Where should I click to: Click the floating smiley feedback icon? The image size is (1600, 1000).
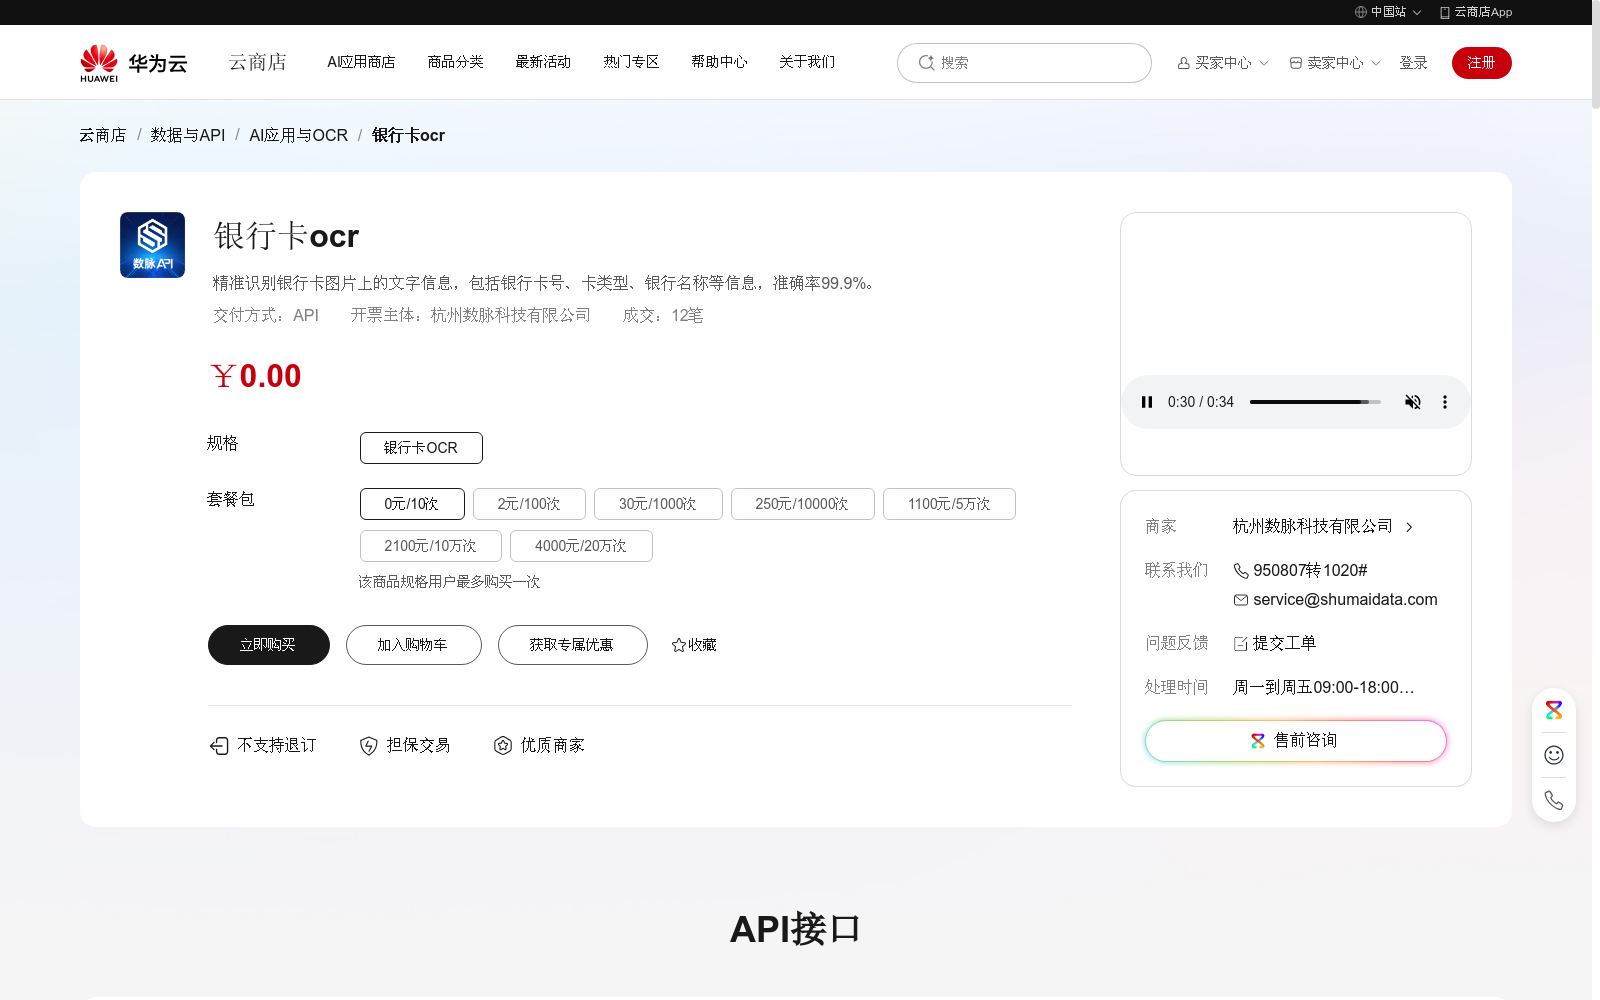(1554, 755)
